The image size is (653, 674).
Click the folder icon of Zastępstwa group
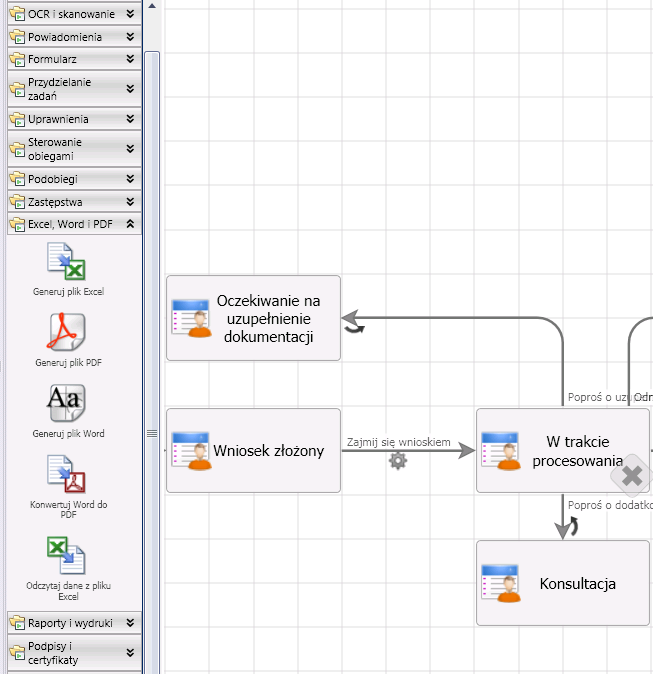click(17, 202)
